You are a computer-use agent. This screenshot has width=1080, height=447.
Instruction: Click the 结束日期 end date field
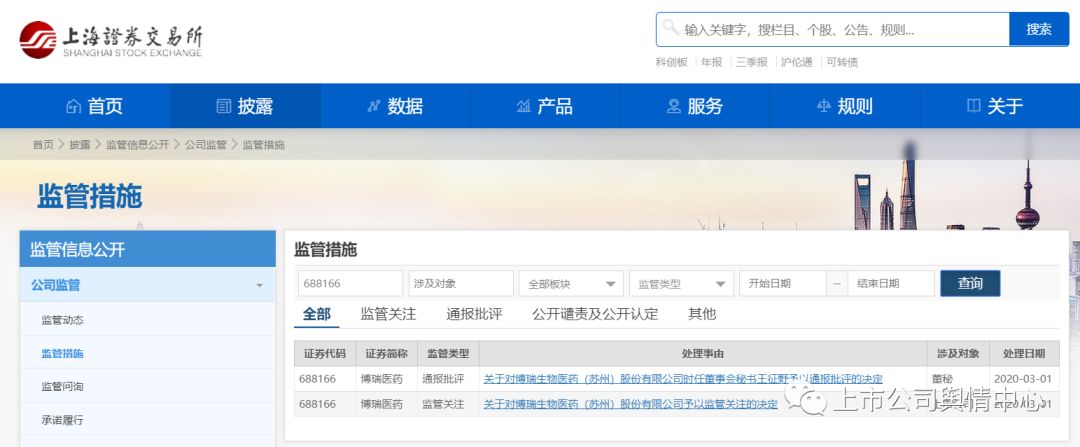[891, 283]
